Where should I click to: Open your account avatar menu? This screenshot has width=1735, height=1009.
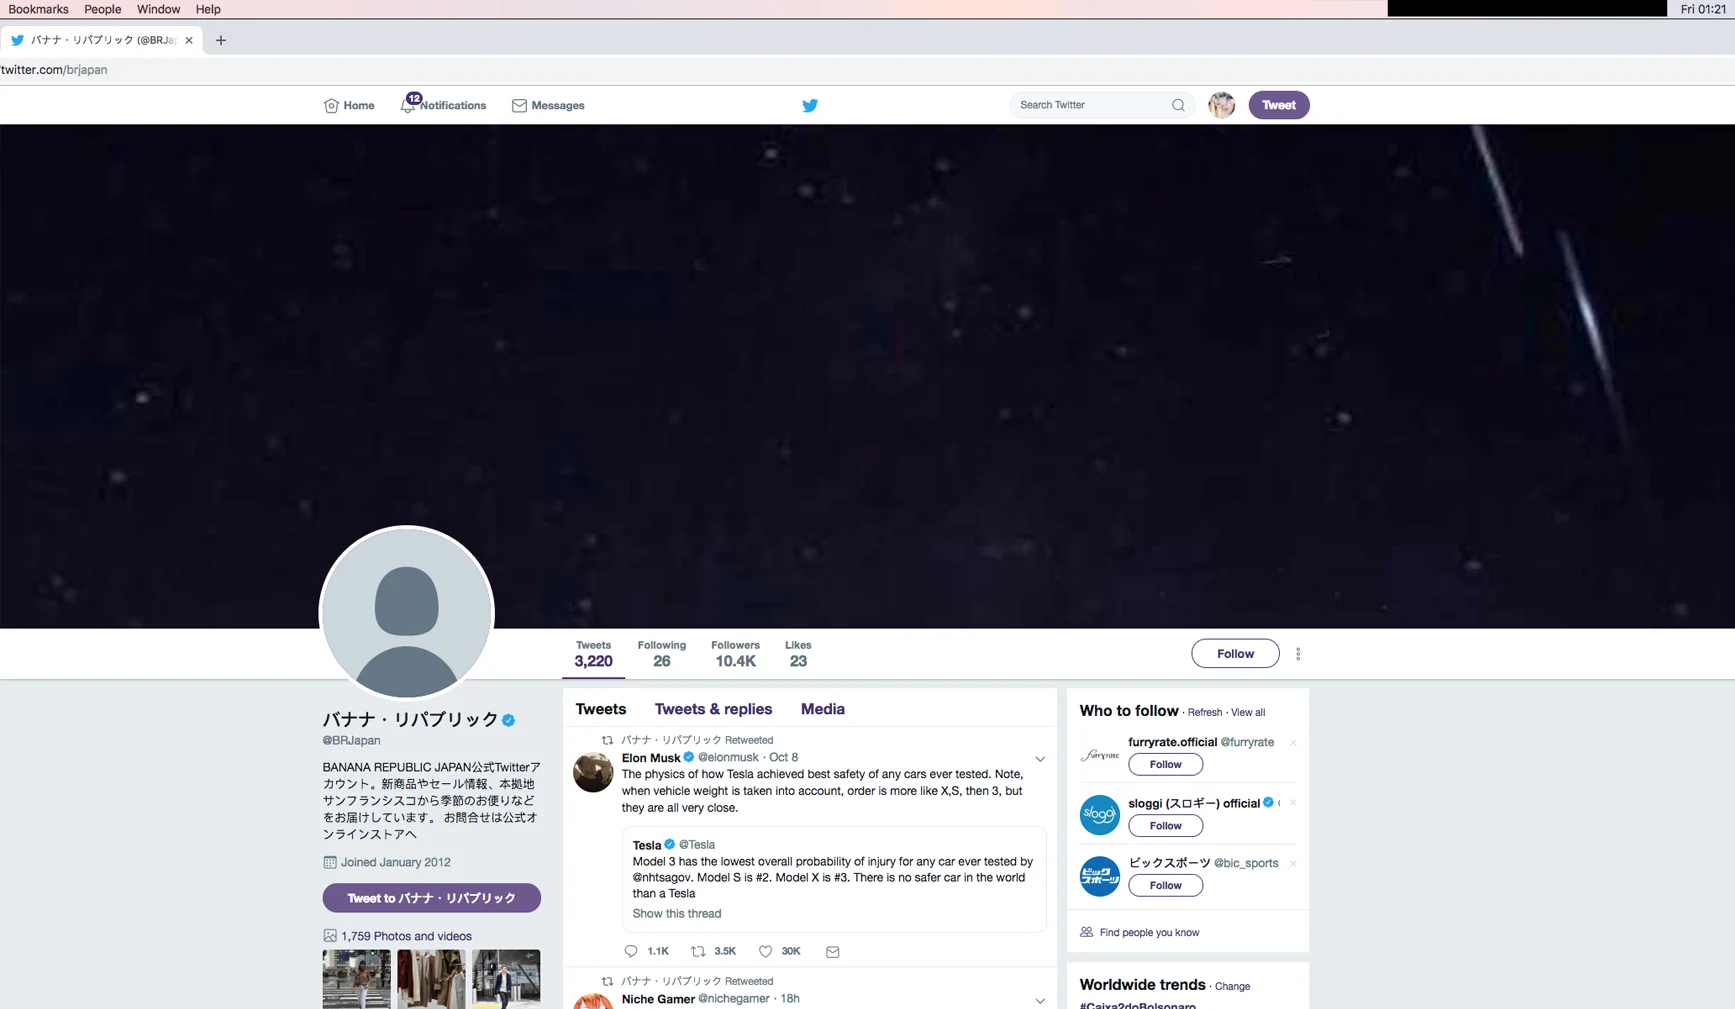coord(1221,105)
